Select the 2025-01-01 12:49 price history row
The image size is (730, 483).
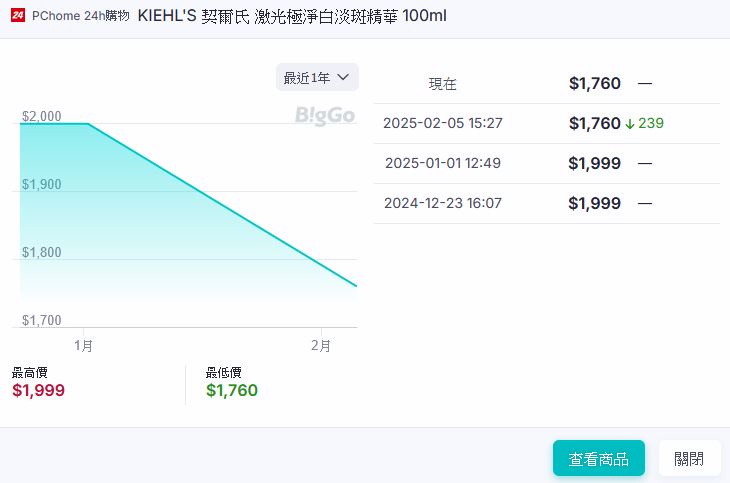click(546, 163)
